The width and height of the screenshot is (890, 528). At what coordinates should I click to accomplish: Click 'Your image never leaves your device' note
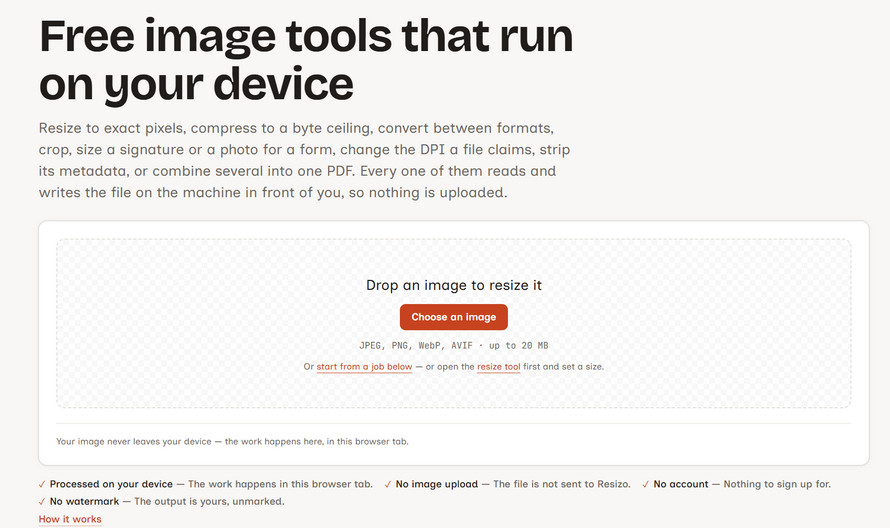232,441
